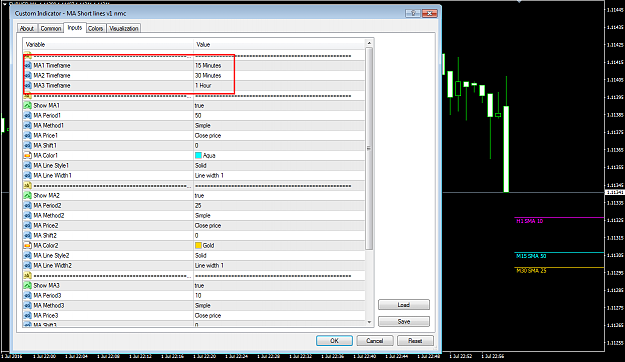Select the Inputs tab
Image resolution: width=625 pixels, height=362 pixels.
coord(75,28)
